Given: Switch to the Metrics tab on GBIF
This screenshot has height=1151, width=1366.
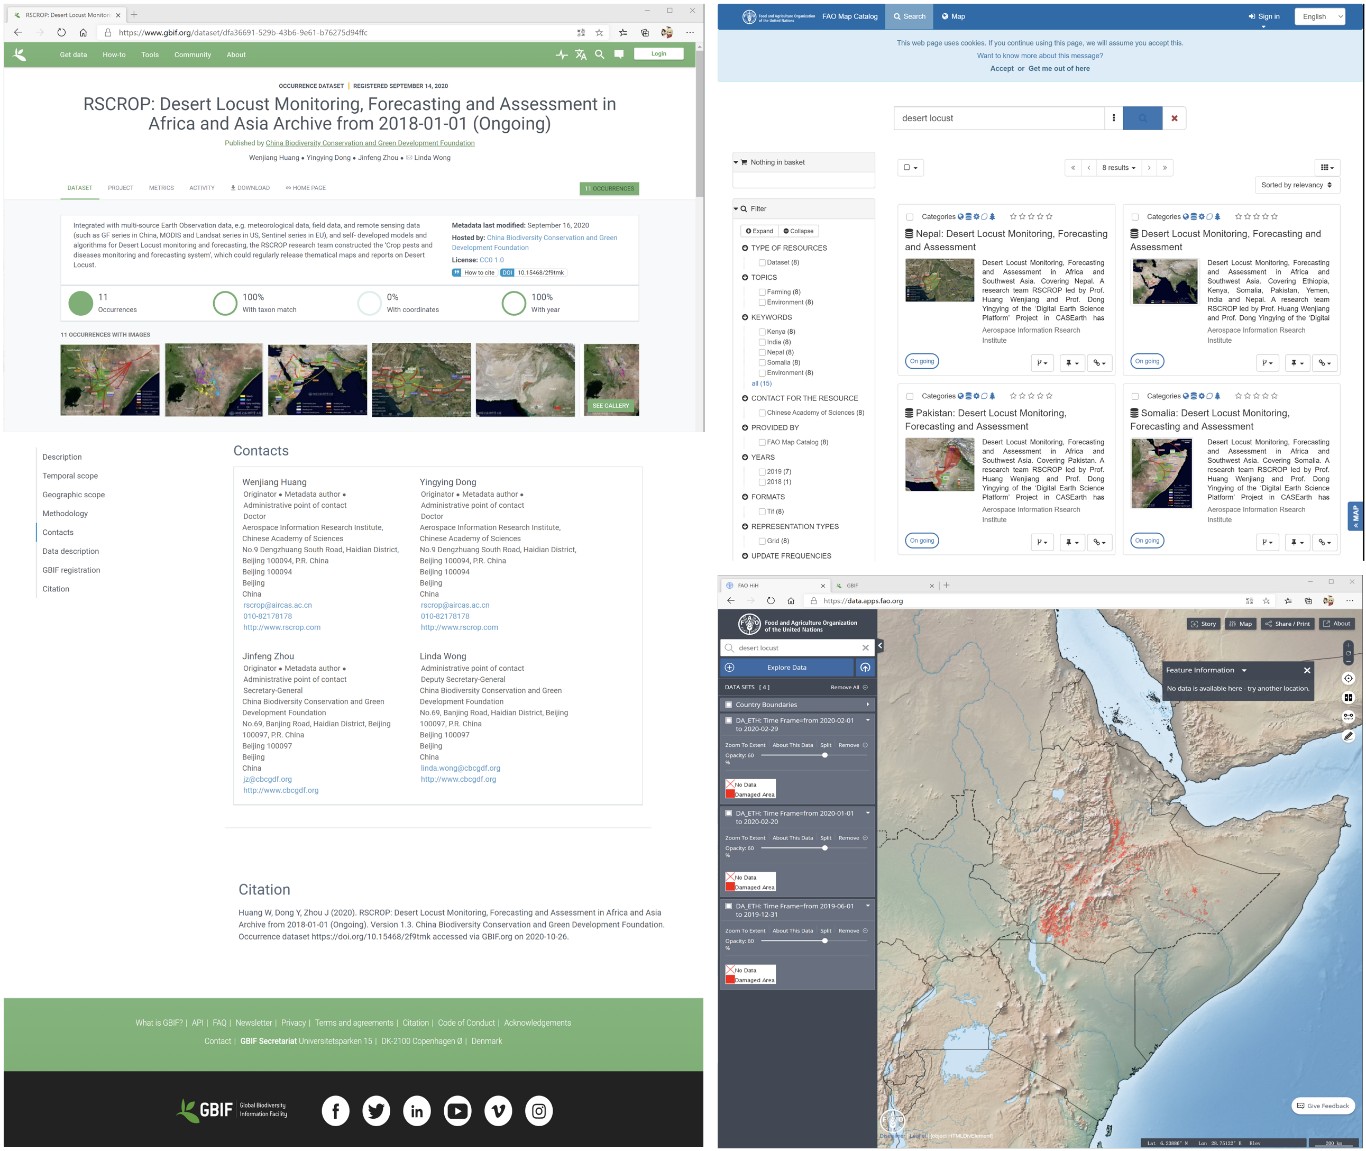Looking at the screenshot, I should pos(161,188).
